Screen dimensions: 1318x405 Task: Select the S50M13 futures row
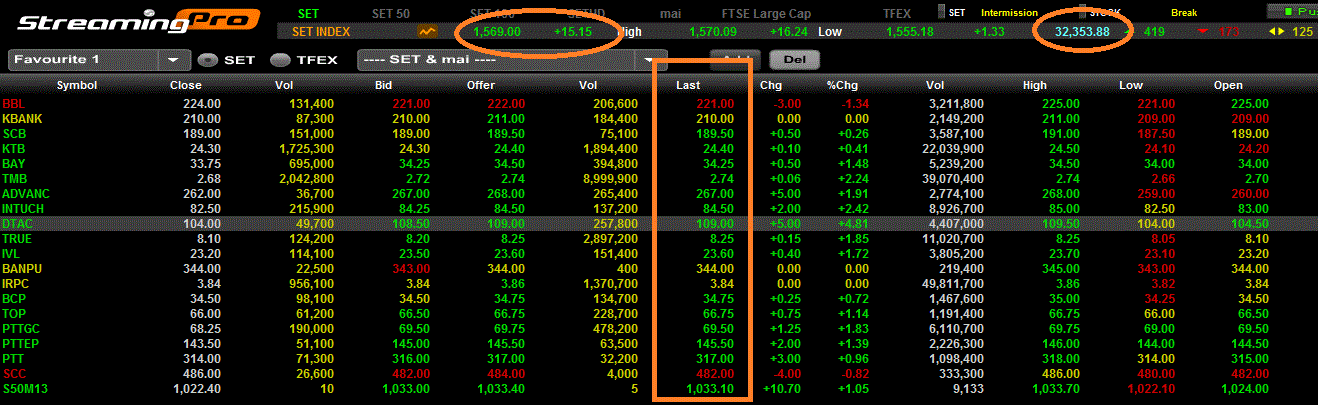[659, 389]
